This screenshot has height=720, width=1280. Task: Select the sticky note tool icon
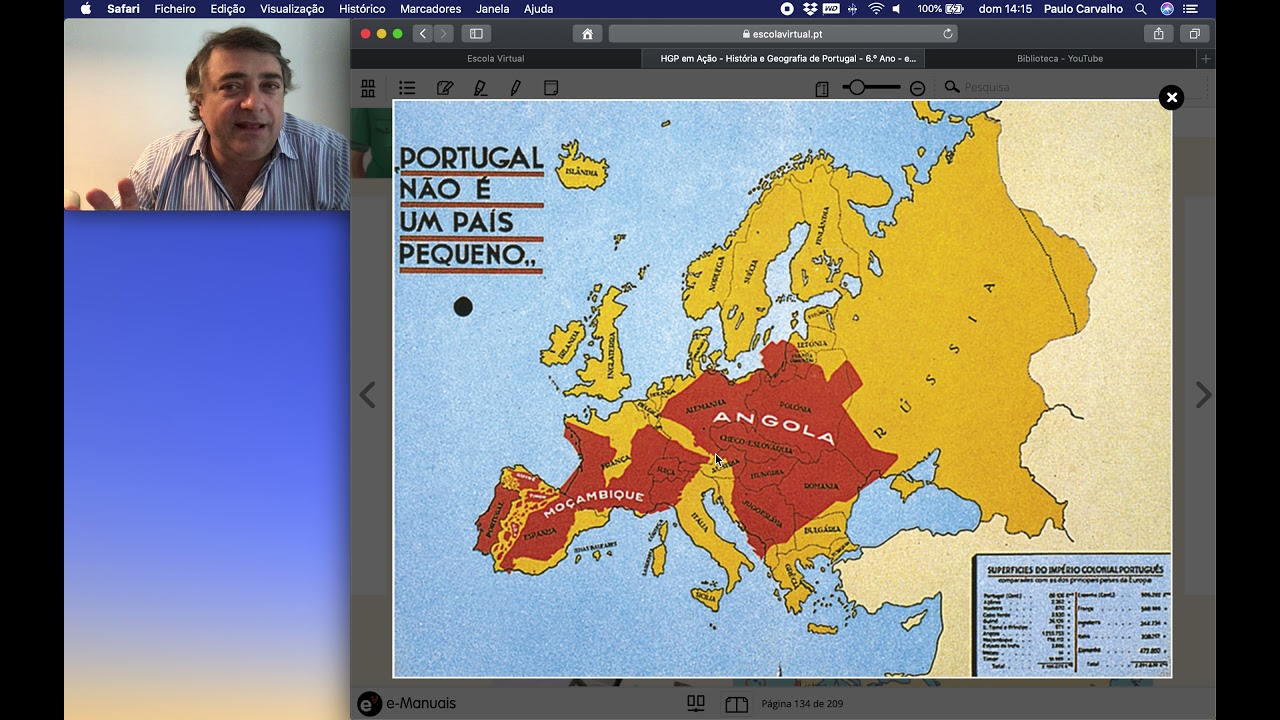click(551, 88)
